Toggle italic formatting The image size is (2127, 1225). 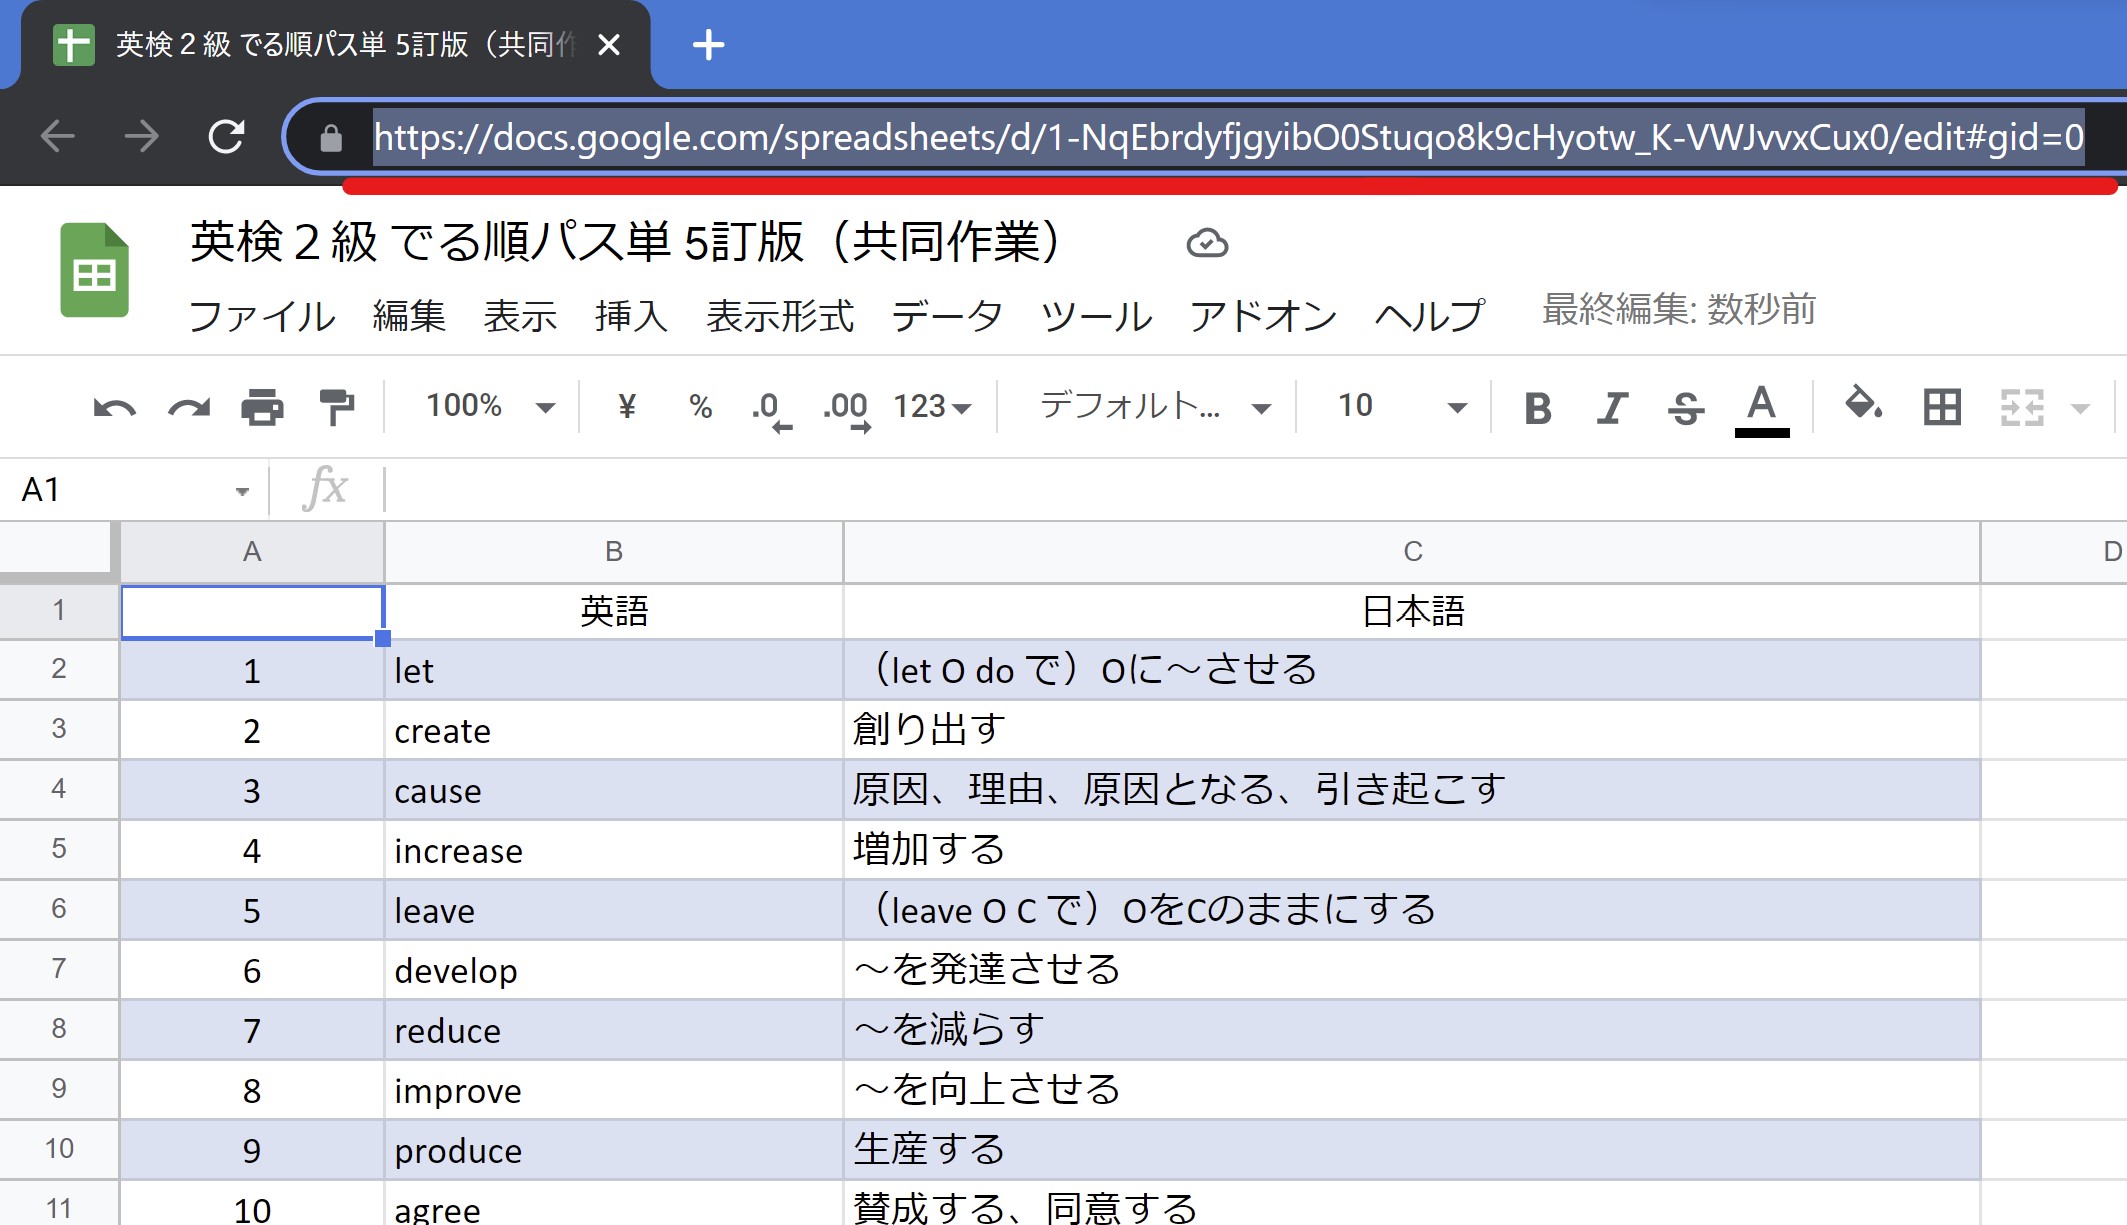pos(1612,408)
